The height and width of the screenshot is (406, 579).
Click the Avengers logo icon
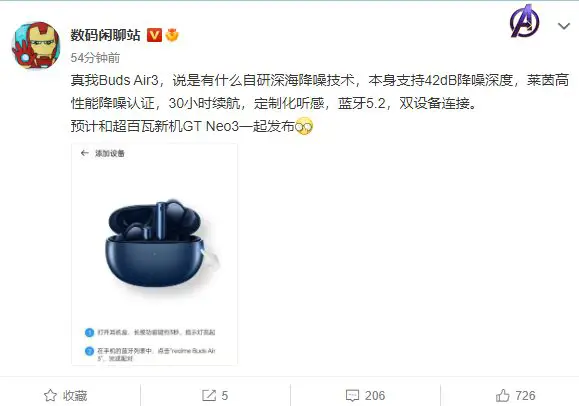tap(525, 21)
